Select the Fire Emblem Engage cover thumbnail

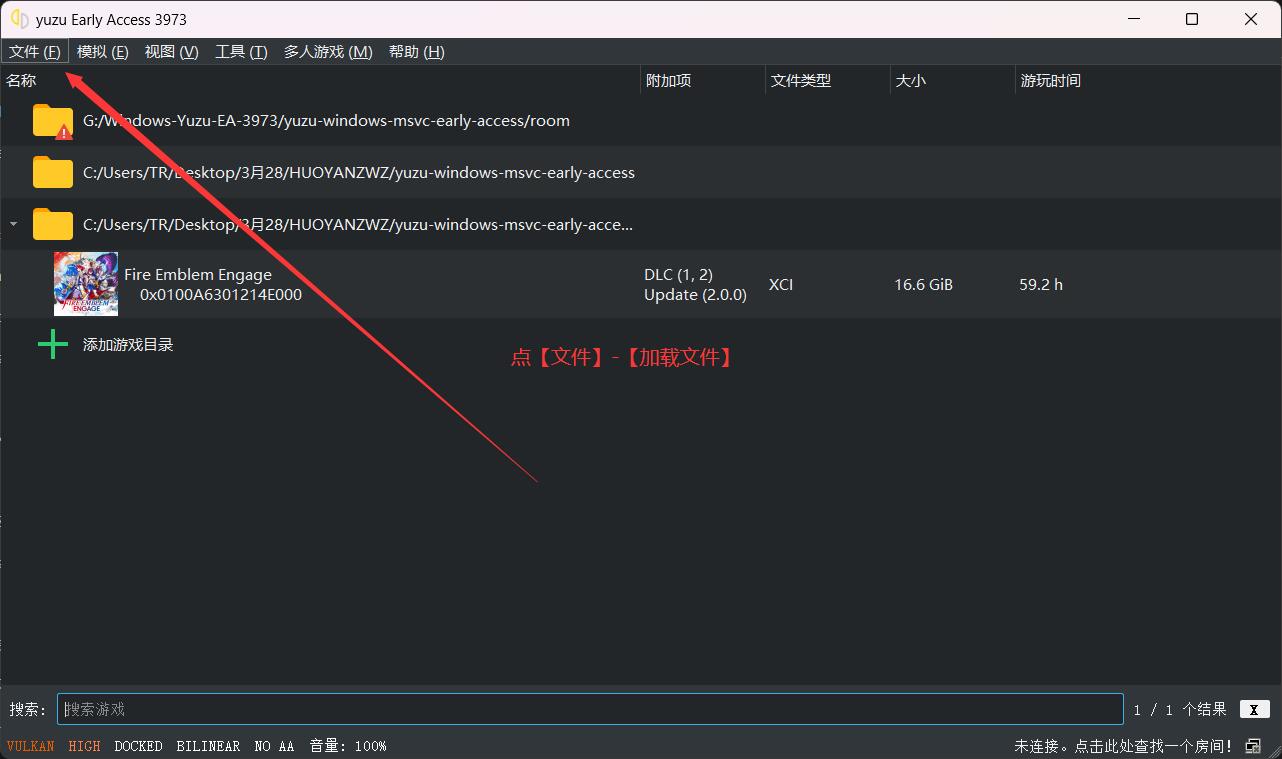(x=86, y=284)
